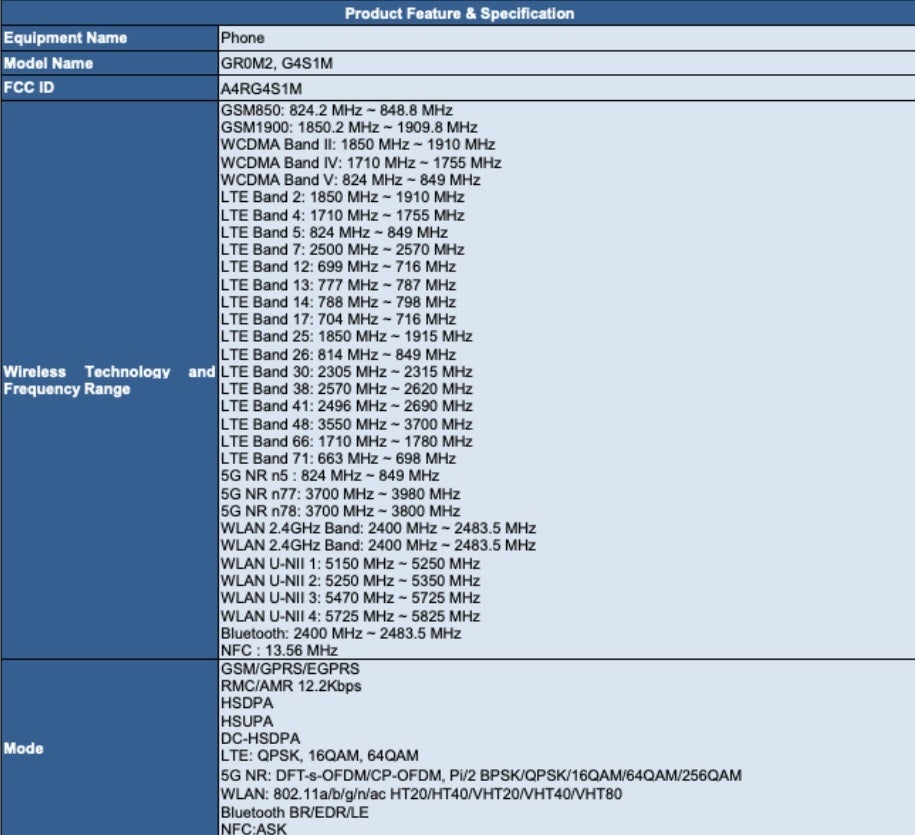This screenshot has width=915, height=835.
Task: Click the 'Bluetooth BR/EDR/LE' mode line
Action: (x=294, y=812)
